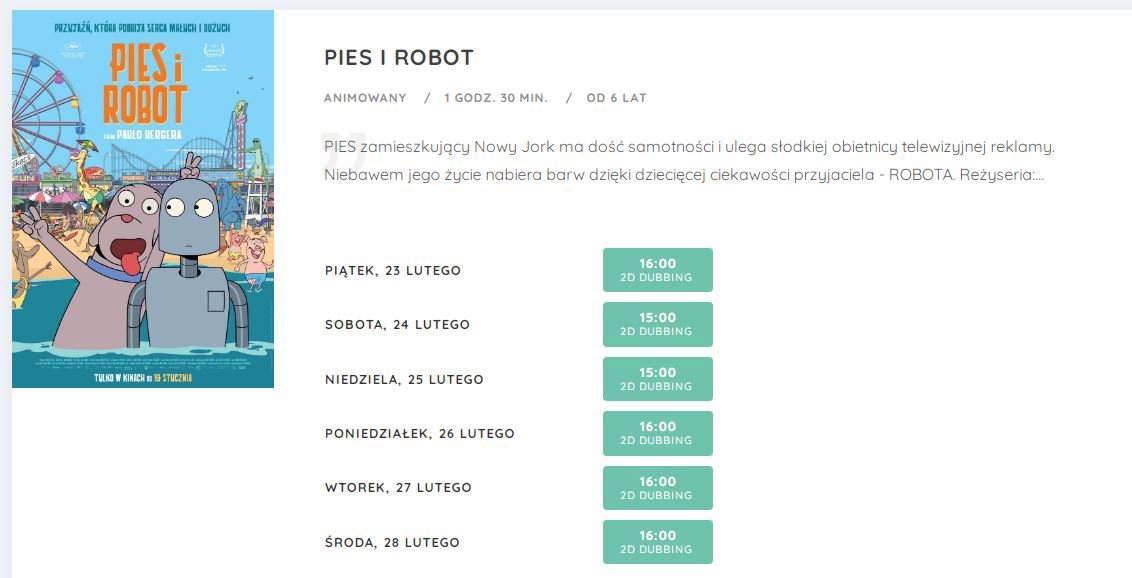Click the PIĄTEK, 23 LUTEGO date label
The height and width of the screenshot is (578, 1132).
point(393,271)
